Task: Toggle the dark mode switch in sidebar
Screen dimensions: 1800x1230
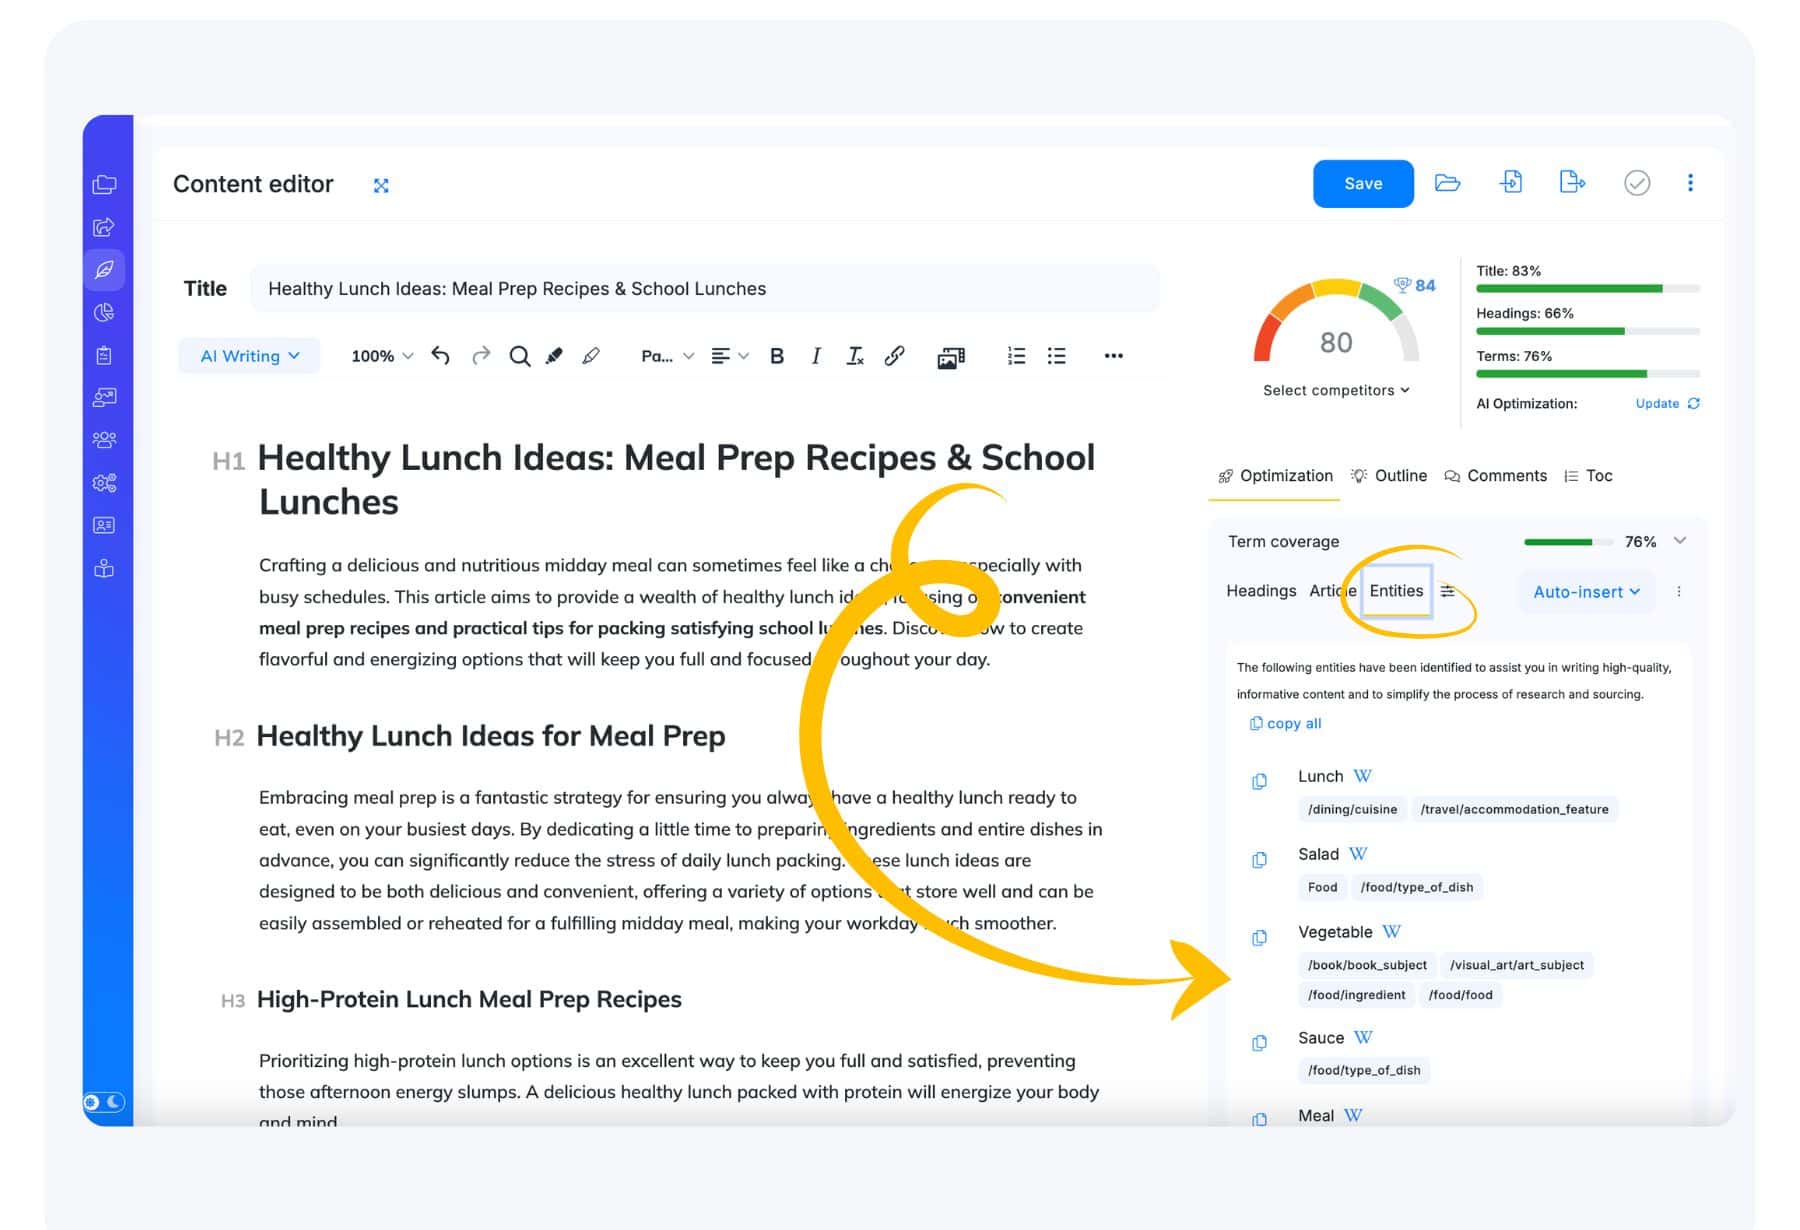Action: 104,1102
